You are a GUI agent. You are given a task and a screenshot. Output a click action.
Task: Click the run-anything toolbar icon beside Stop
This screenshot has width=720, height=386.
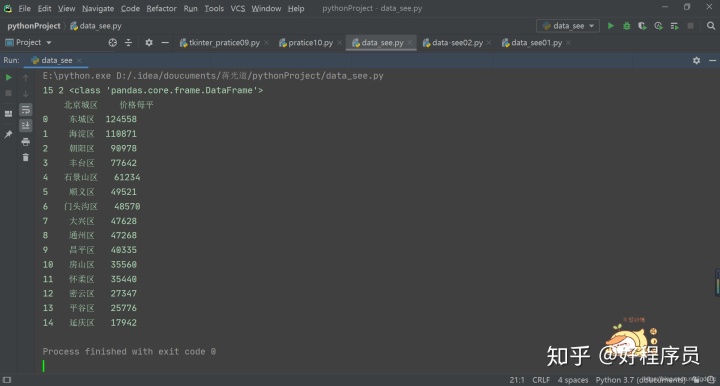click(x=675, y=26)
